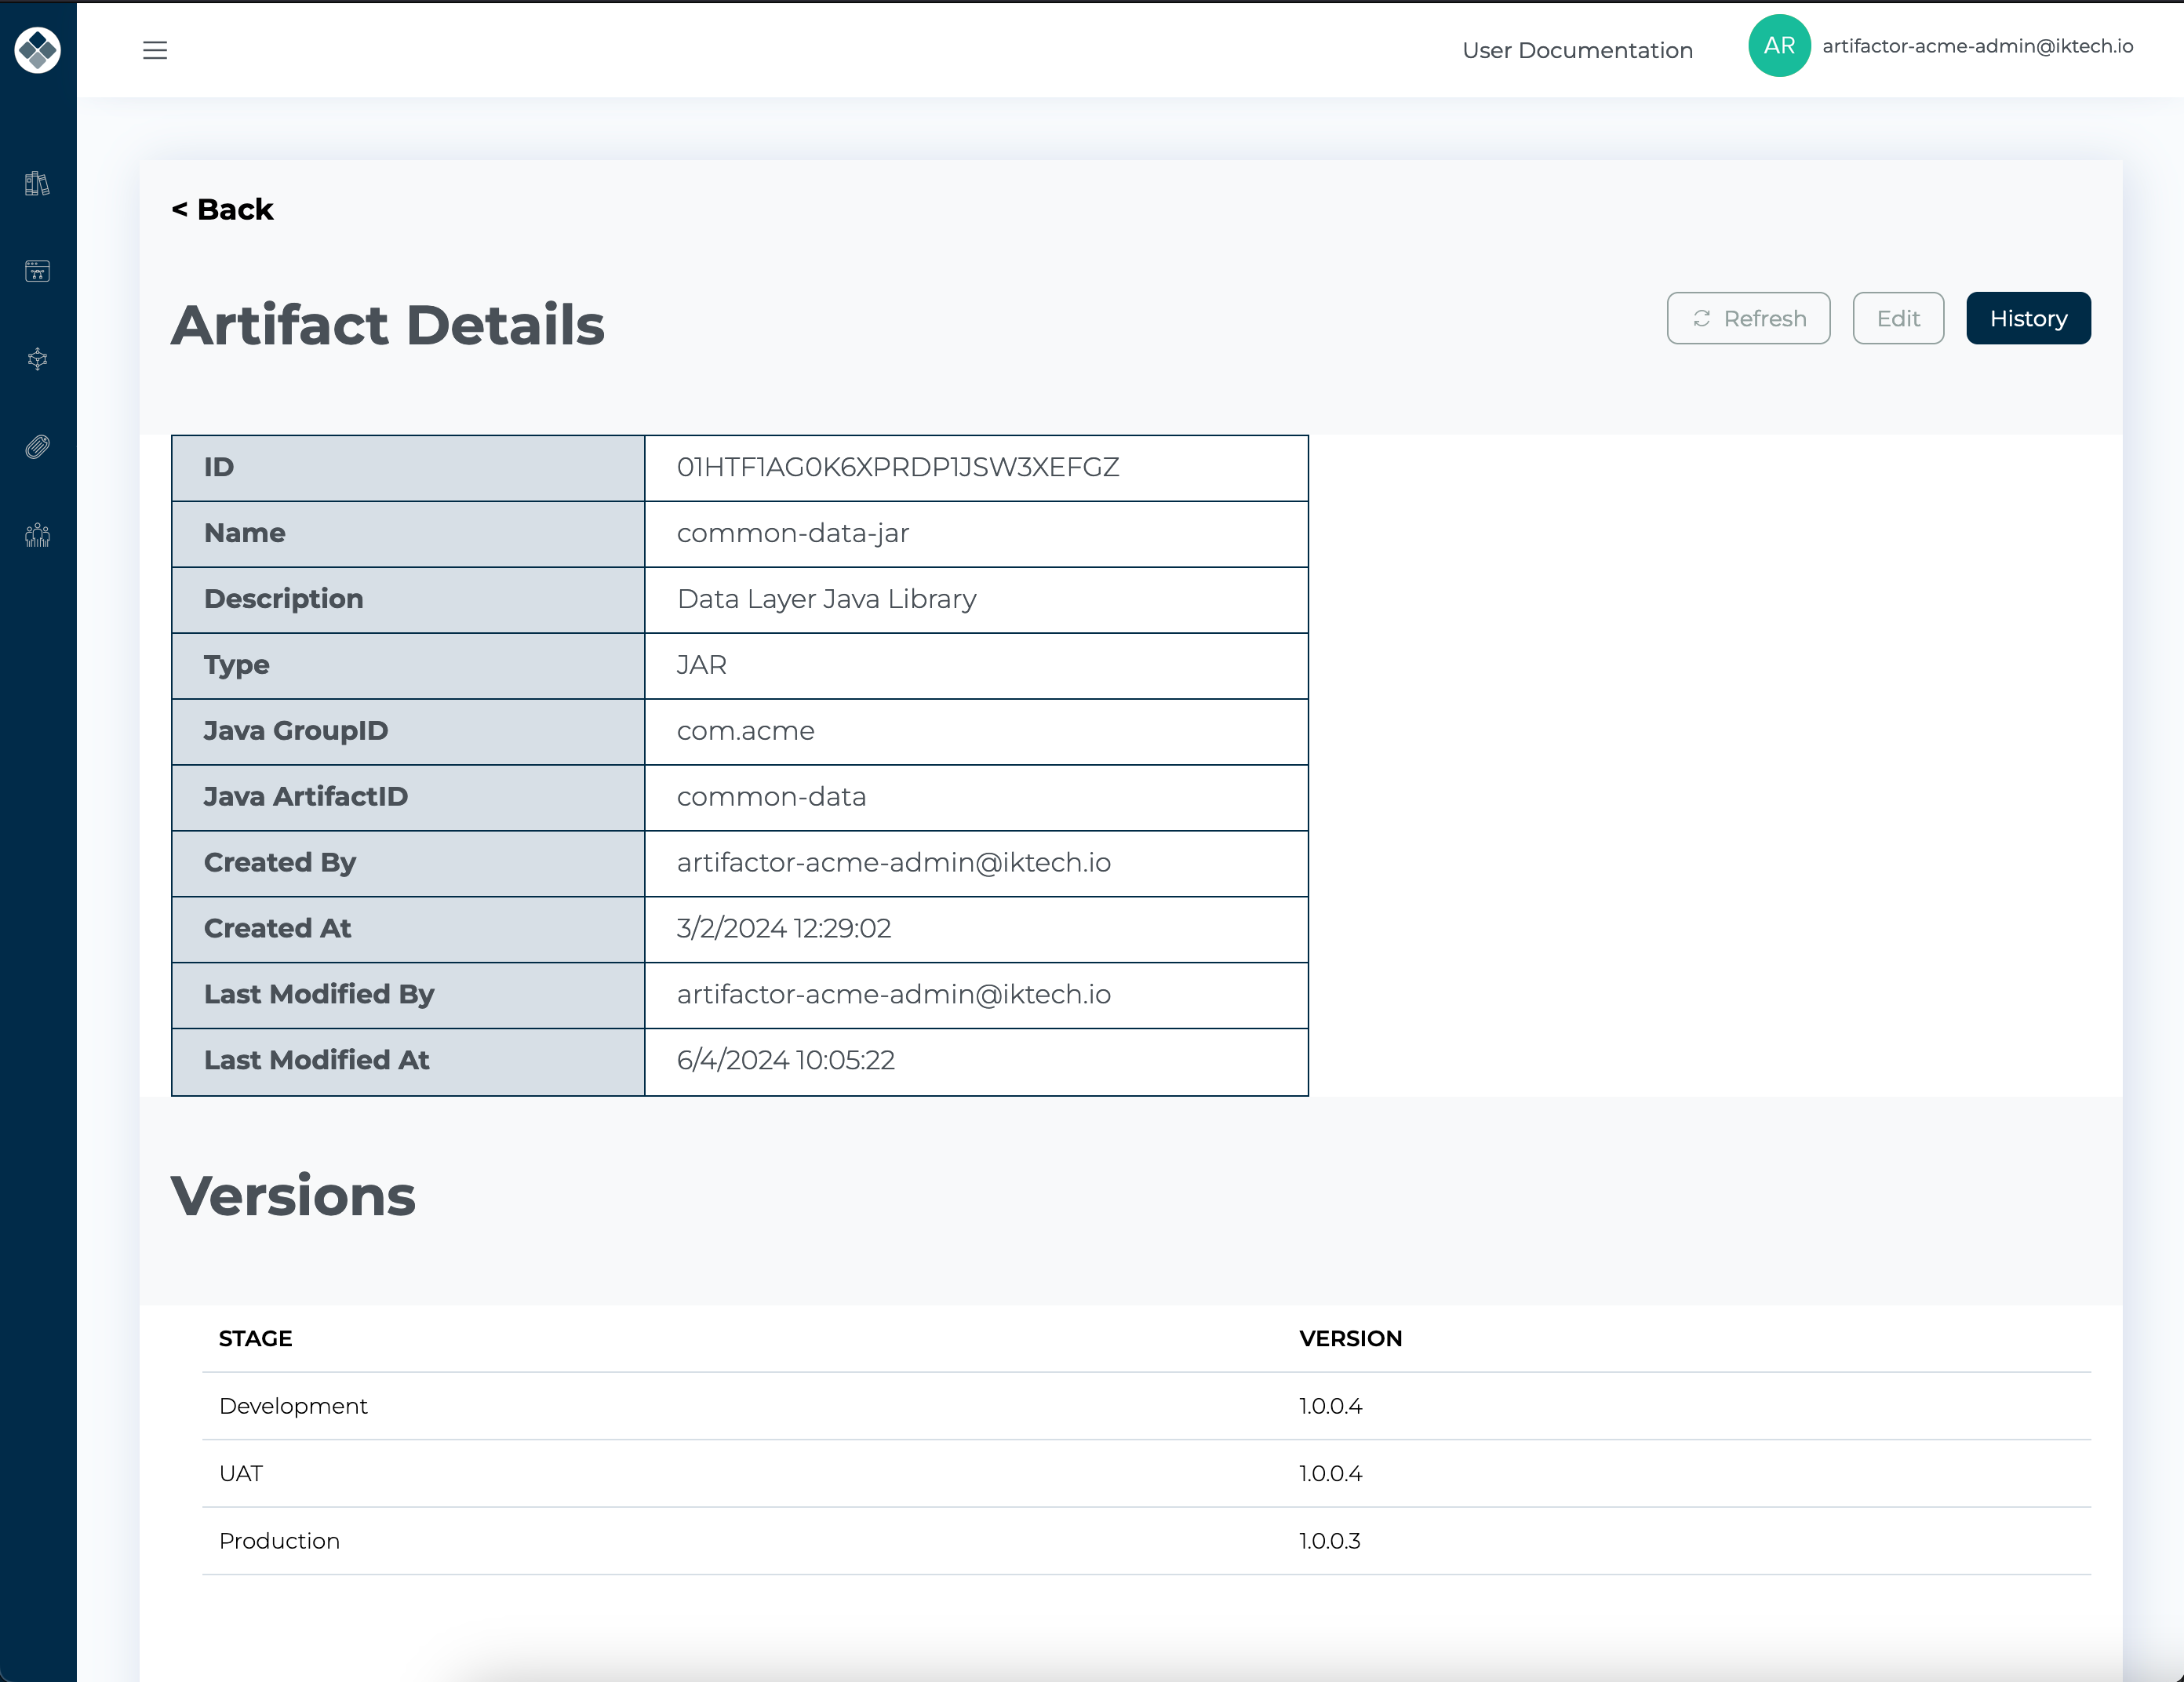Open User Documentation
This screenshot has height=1682, width=2184.
point(1577,50)
